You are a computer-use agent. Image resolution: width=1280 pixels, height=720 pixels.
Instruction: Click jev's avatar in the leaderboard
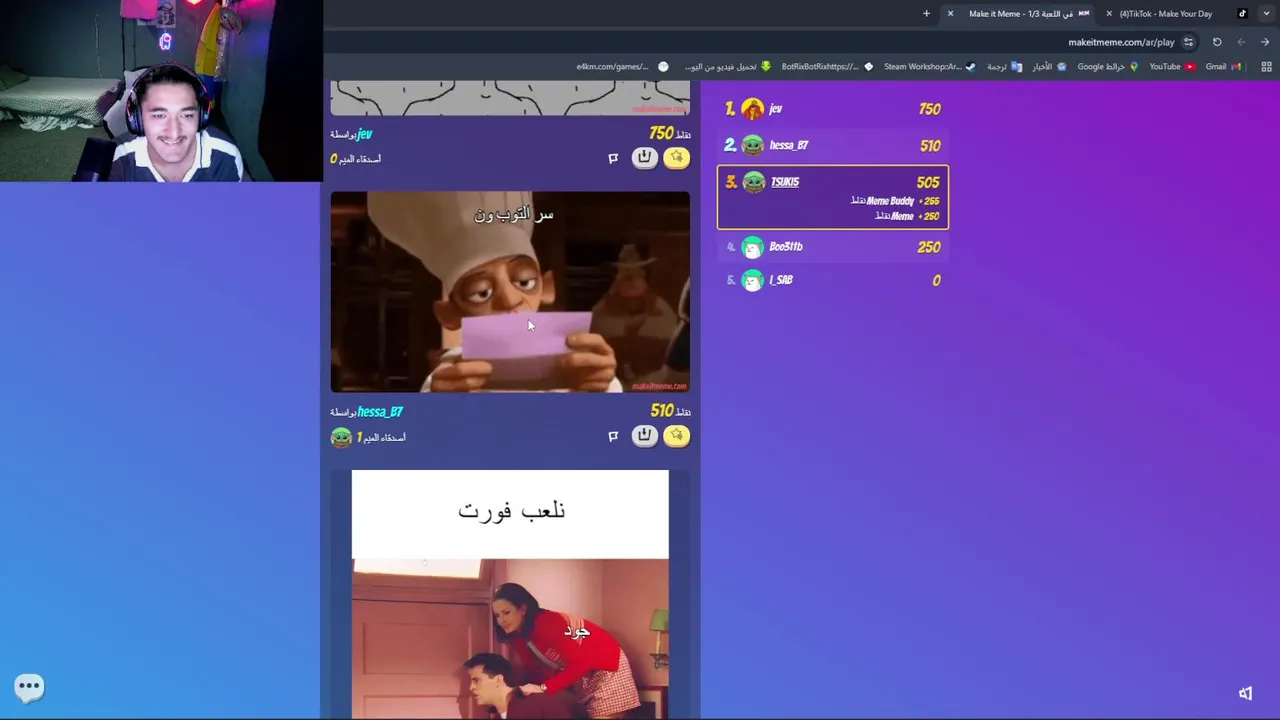pyautogui.click(x=753, y=109)
